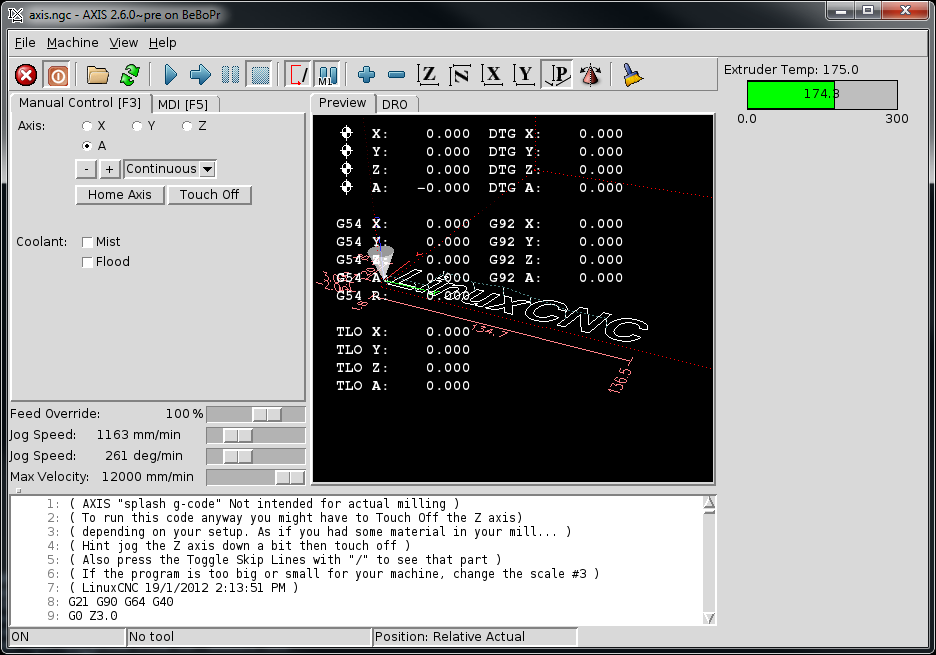
Task: Clear the live backplot with broom icon
Action: tap(633, 74)
